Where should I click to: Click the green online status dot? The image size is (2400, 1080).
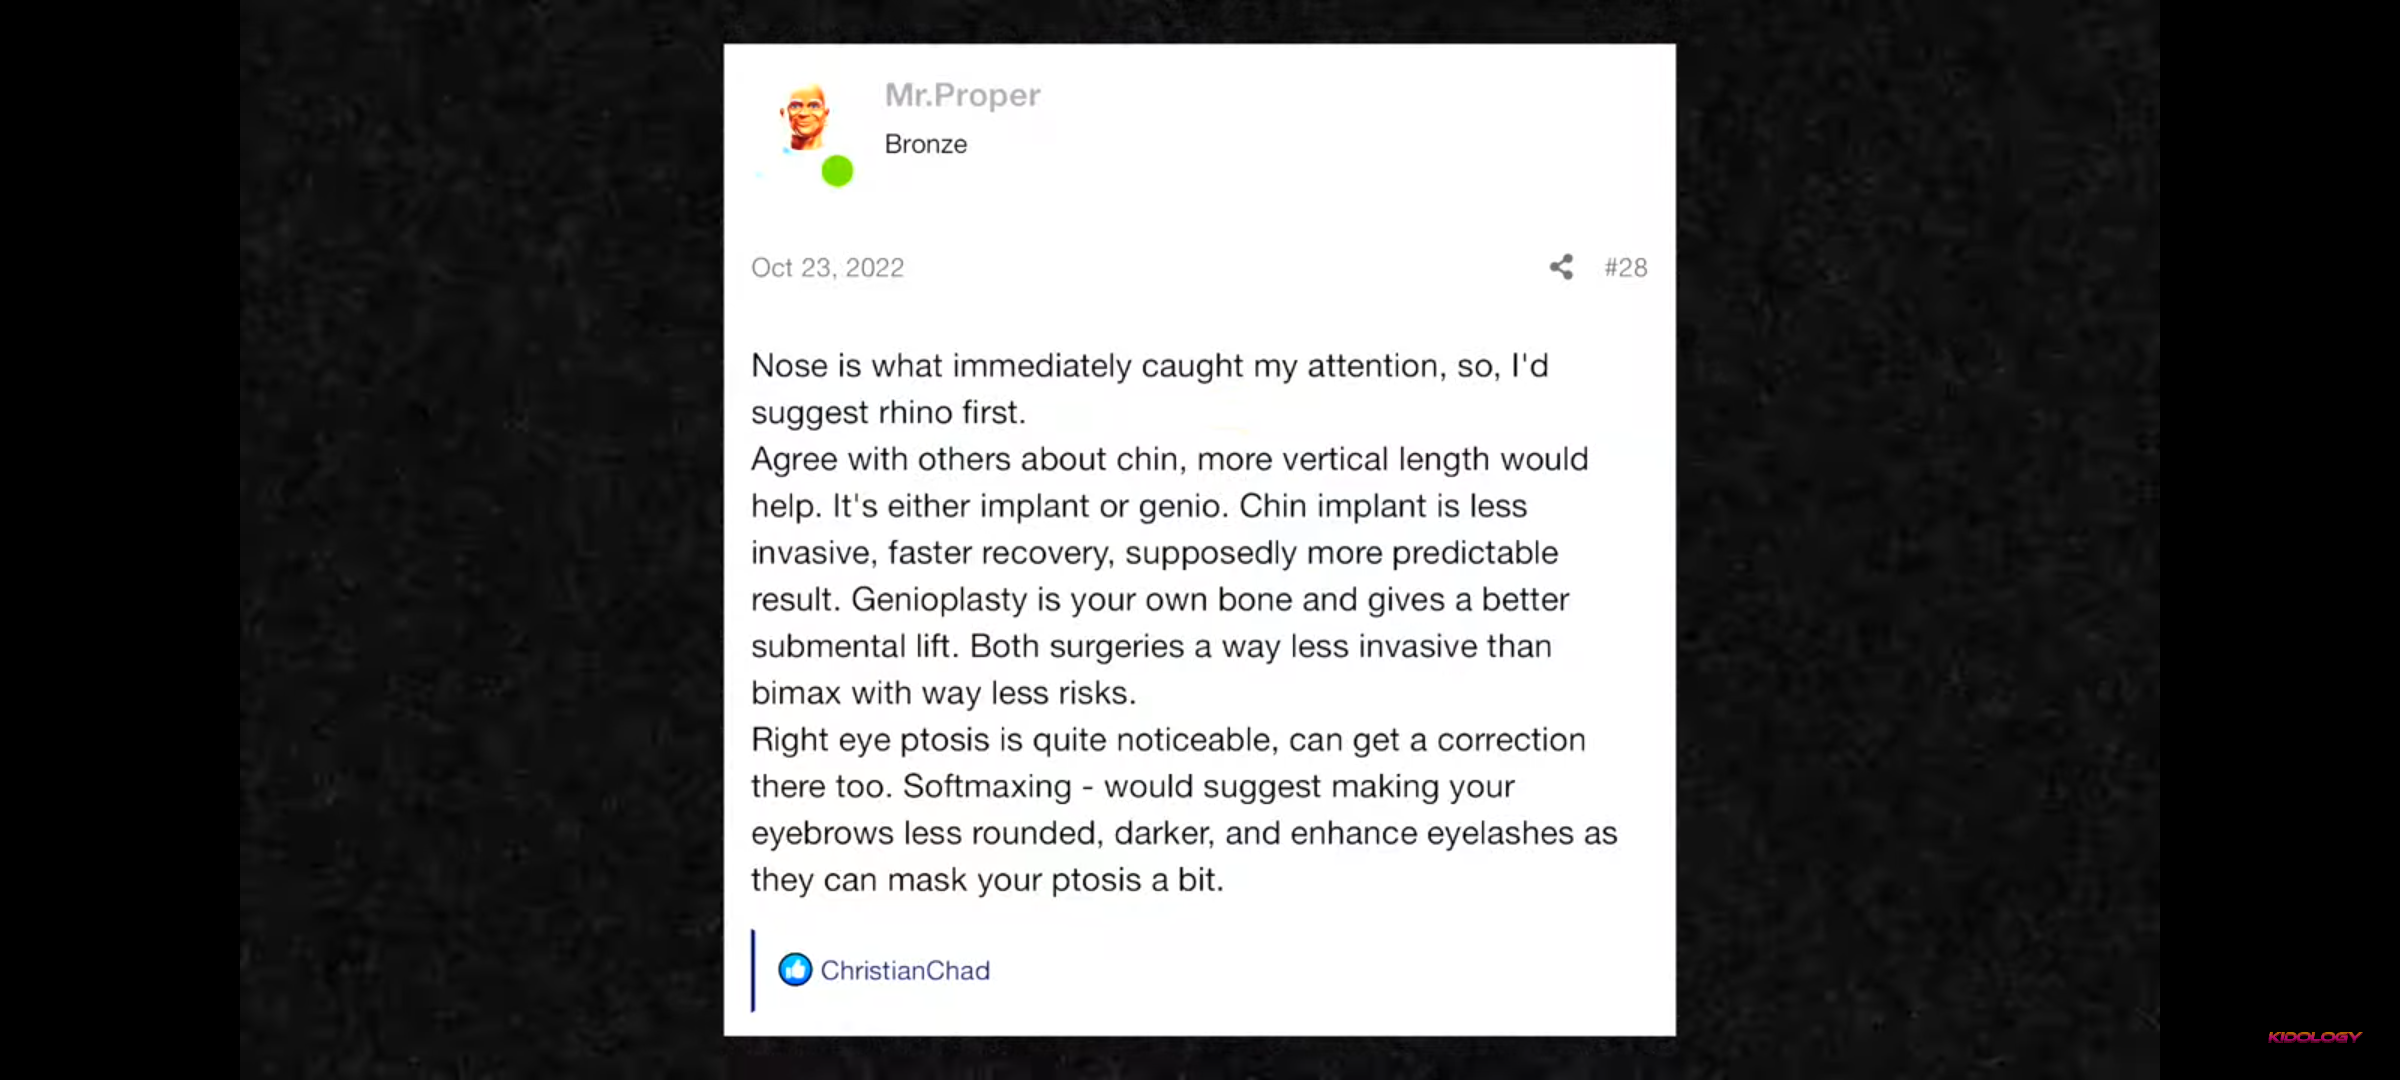(x=837, y=172)
